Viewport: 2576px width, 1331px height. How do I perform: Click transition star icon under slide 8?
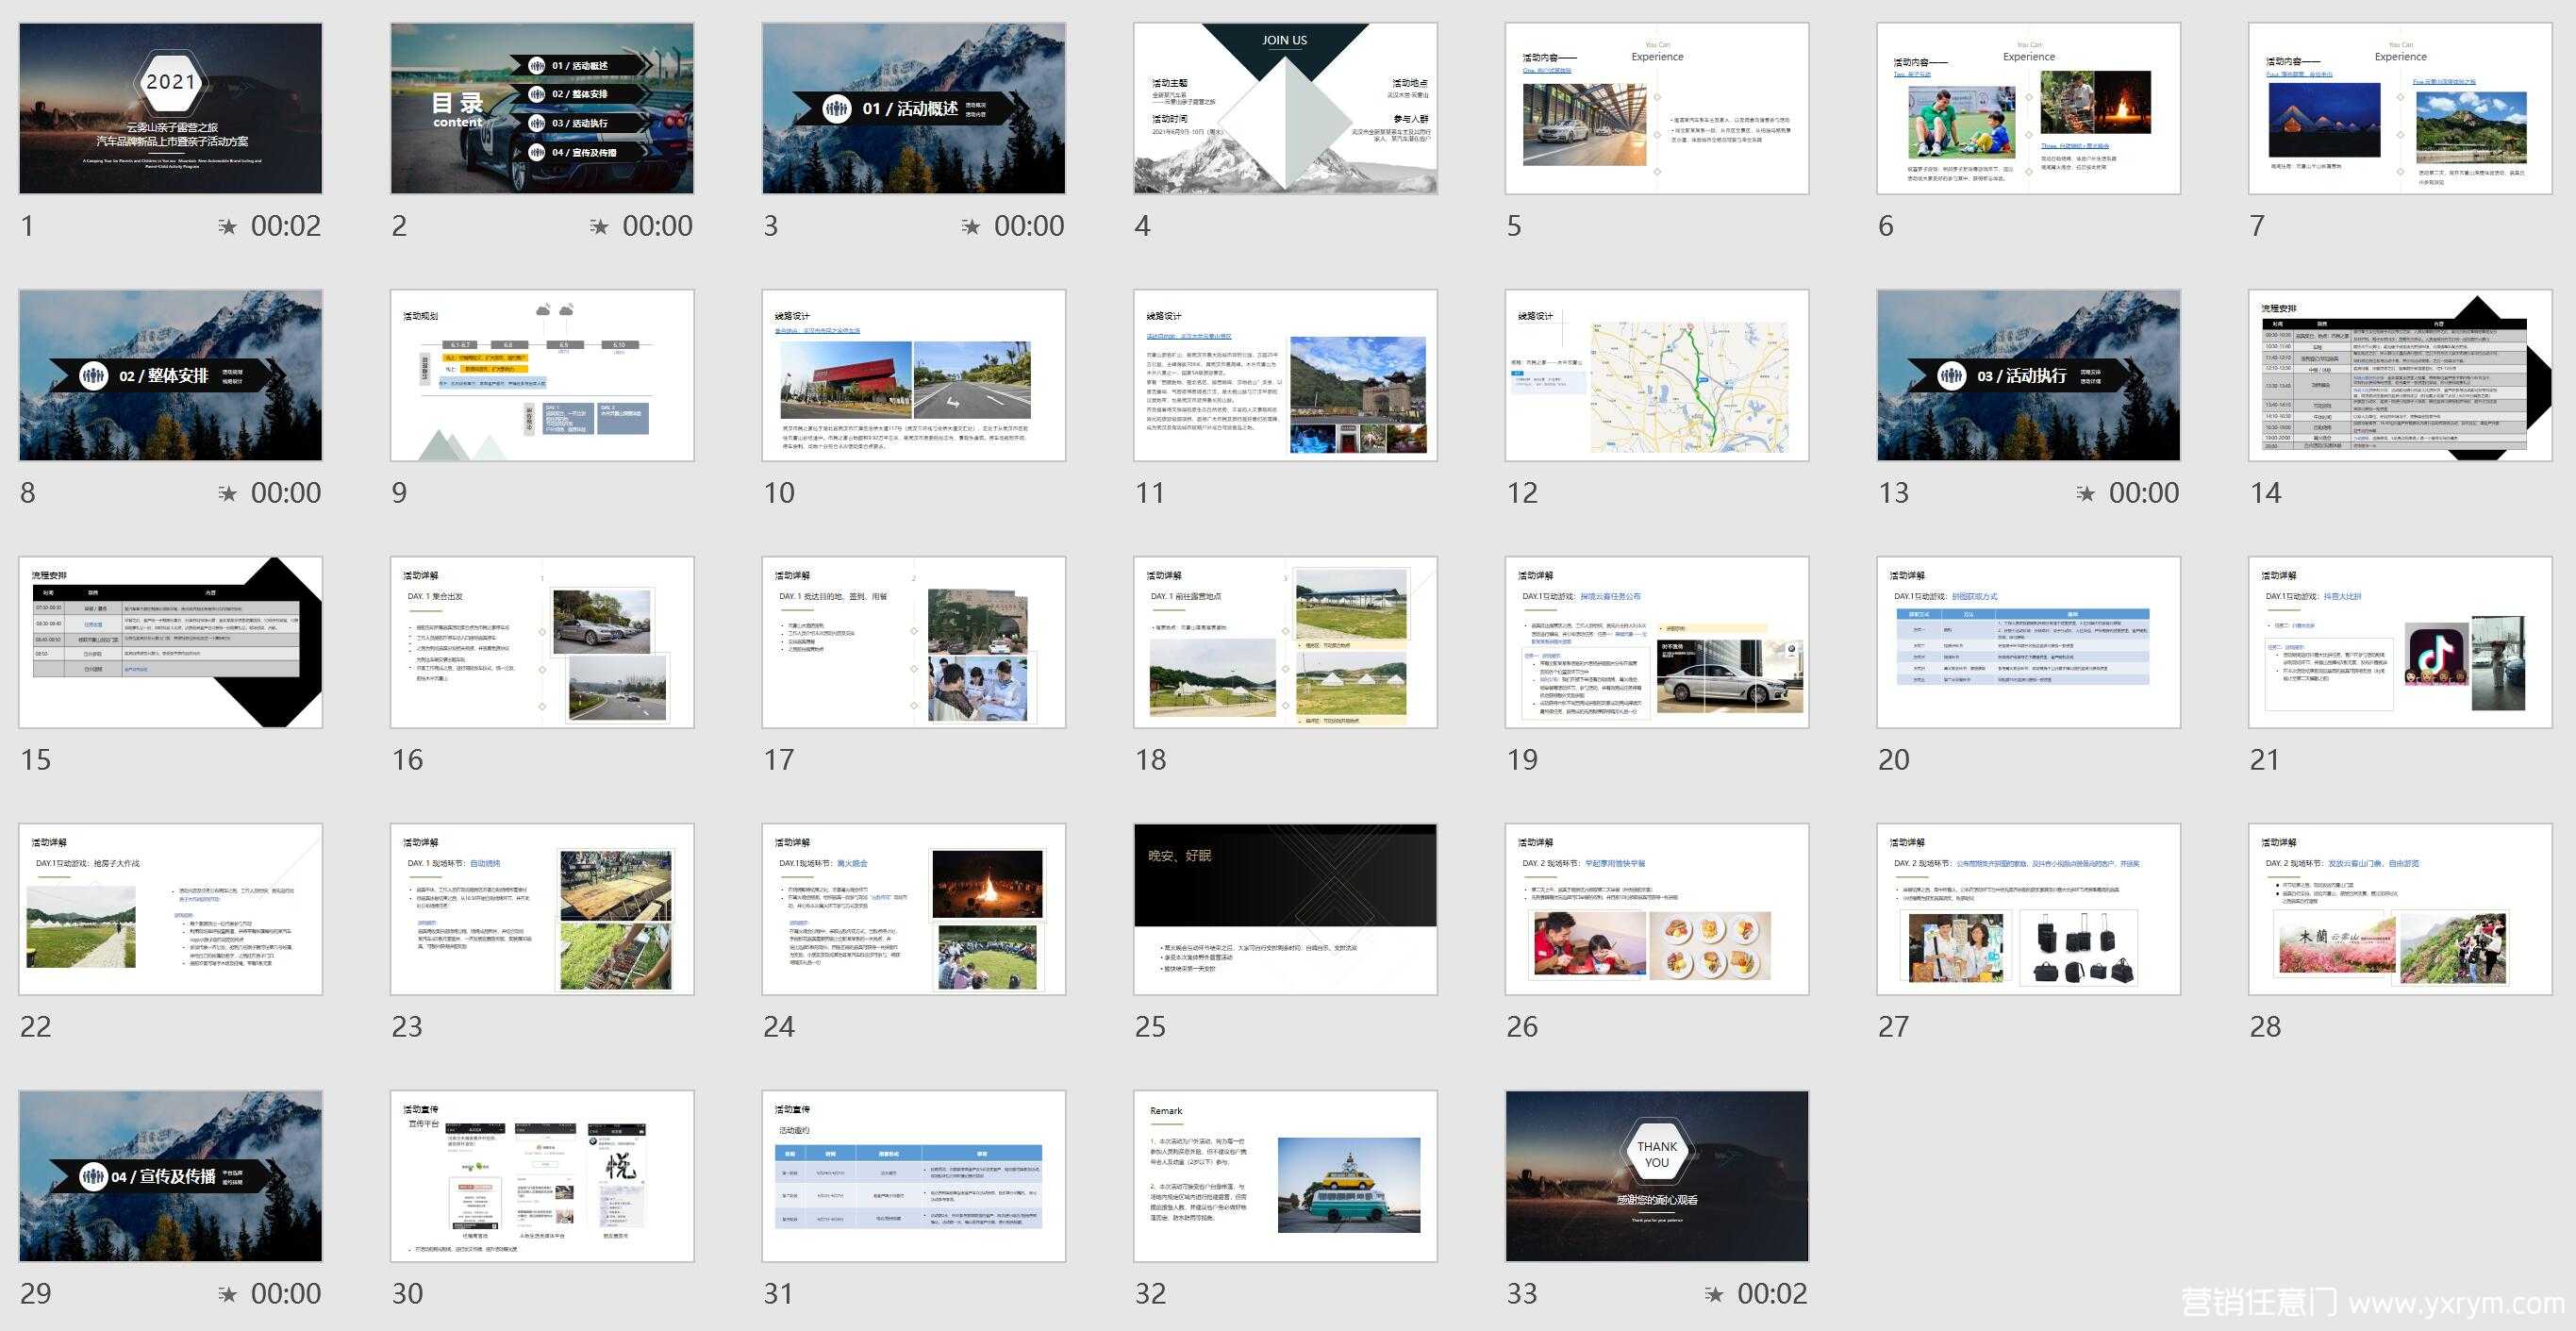[x=228, y=494]
